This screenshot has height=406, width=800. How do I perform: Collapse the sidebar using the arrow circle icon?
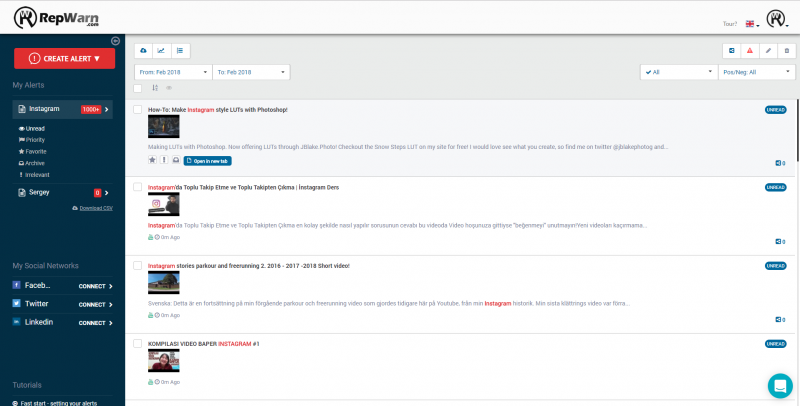[115, 41]
